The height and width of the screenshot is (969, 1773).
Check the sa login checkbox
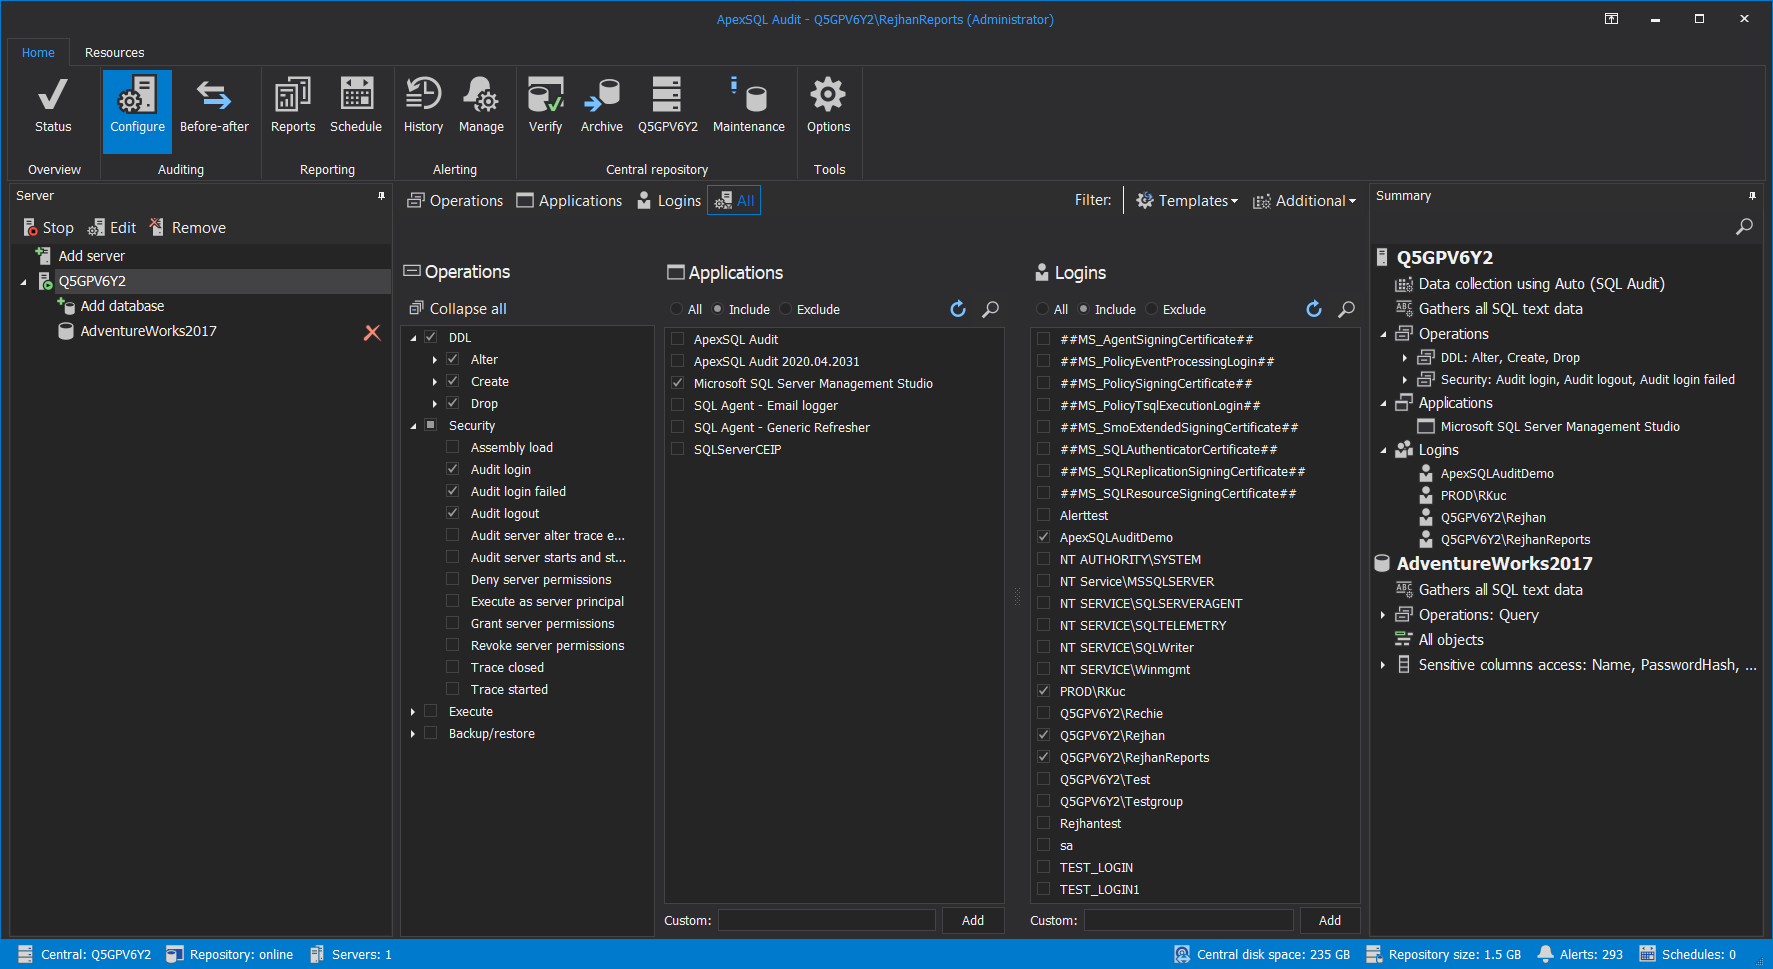(x=1043, y=845)
